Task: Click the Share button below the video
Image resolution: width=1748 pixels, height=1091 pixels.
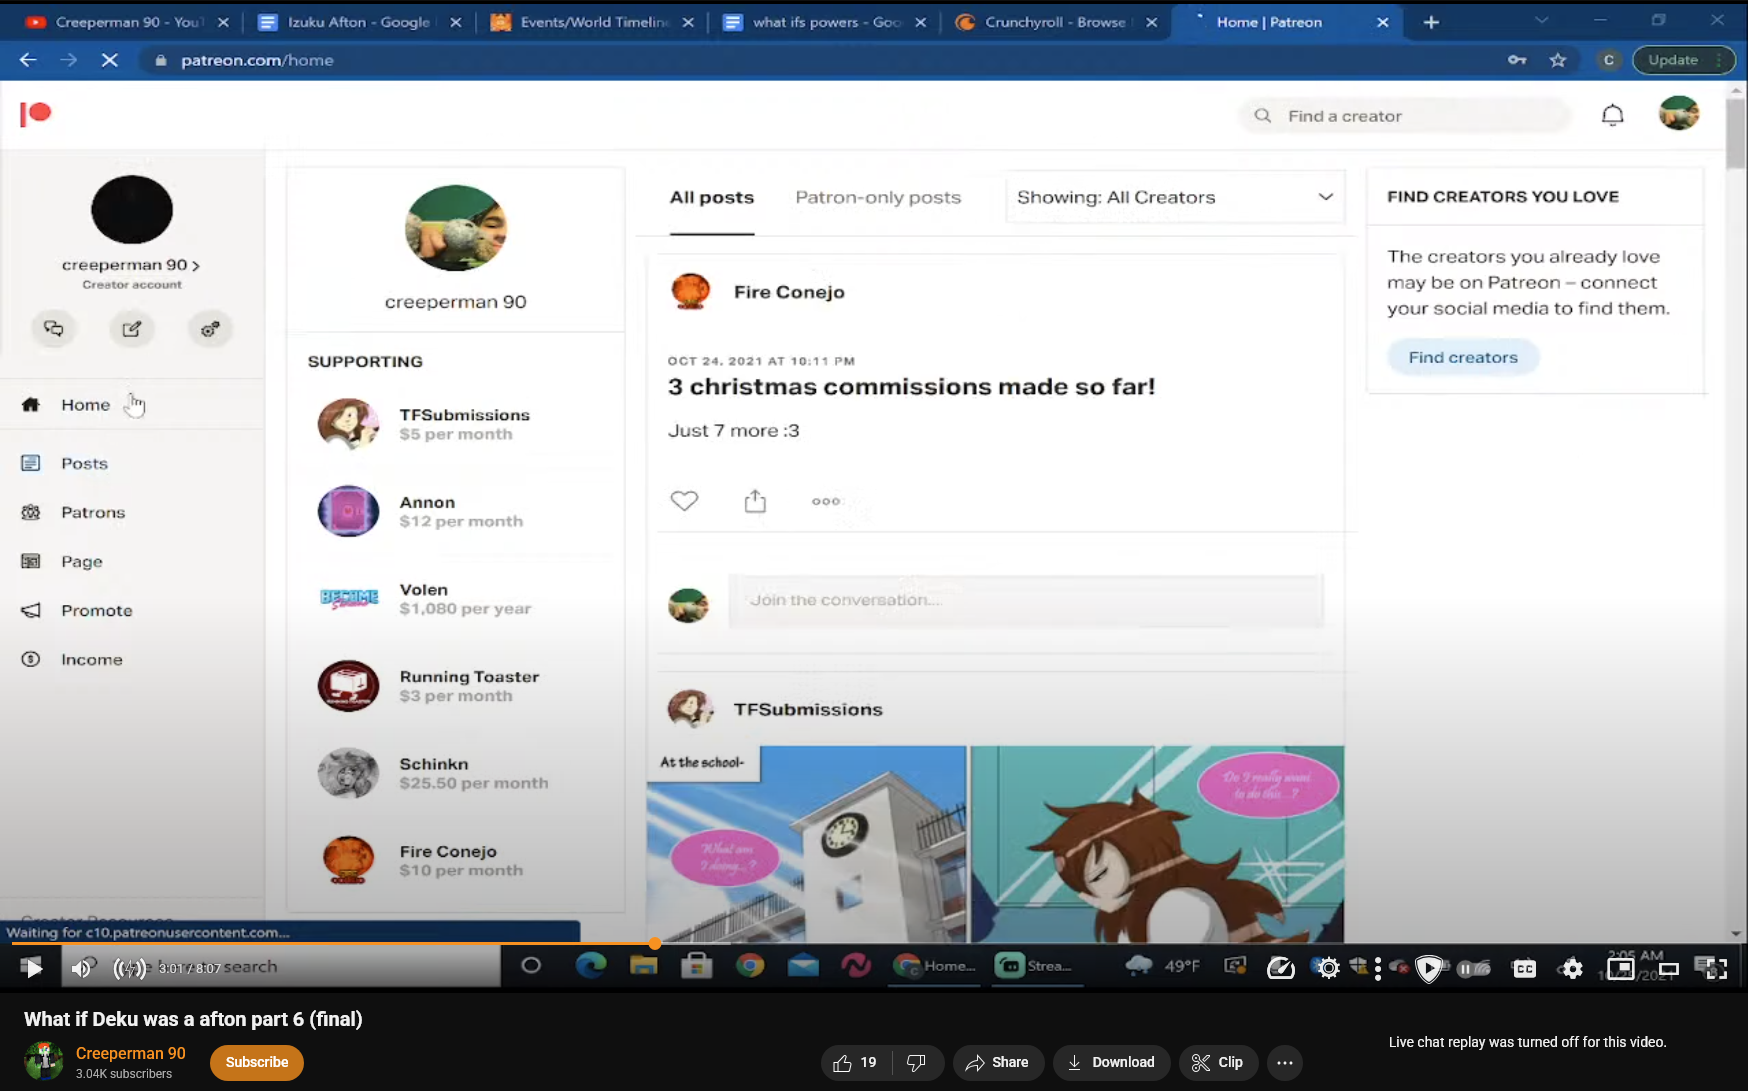Action: click(x=997, y=1062)
